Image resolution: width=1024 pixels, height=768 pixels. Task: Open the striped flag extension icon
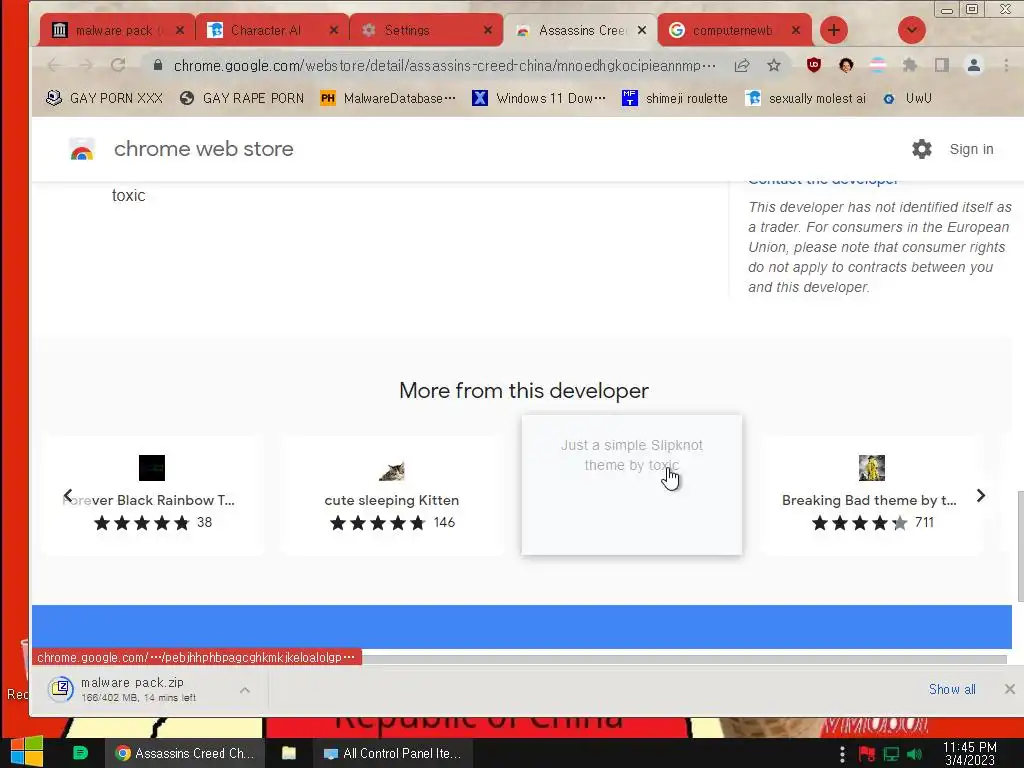[x=878, y=65]
